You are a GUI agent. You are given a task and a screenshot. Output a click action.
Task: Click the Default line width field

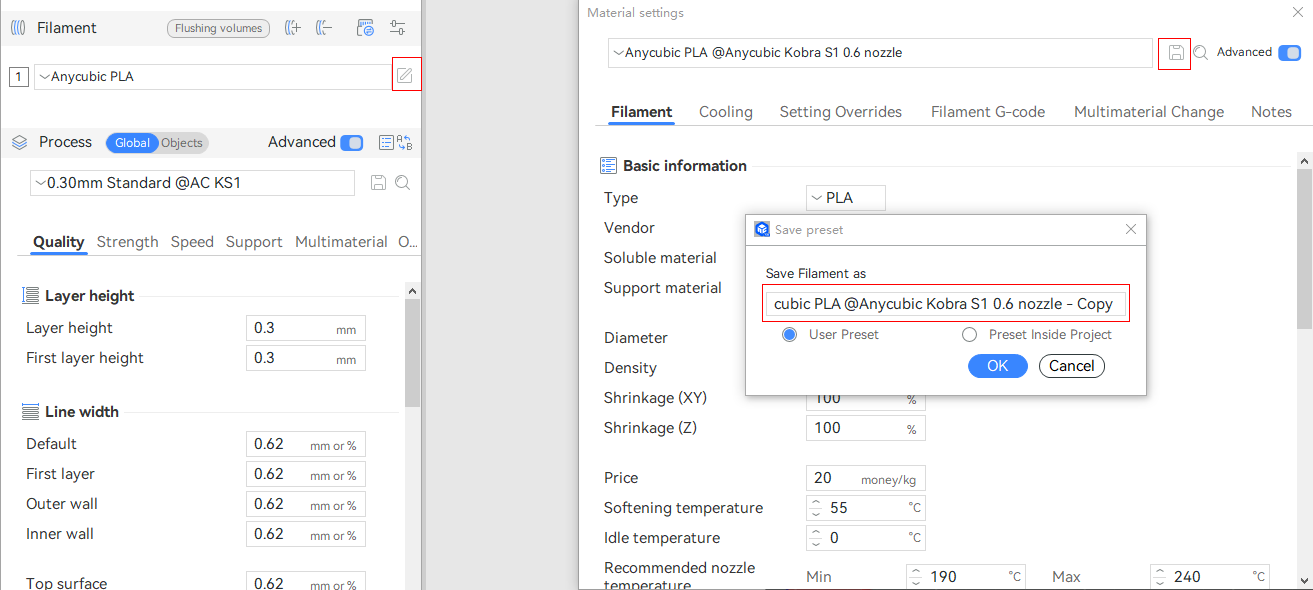(306, 444)
